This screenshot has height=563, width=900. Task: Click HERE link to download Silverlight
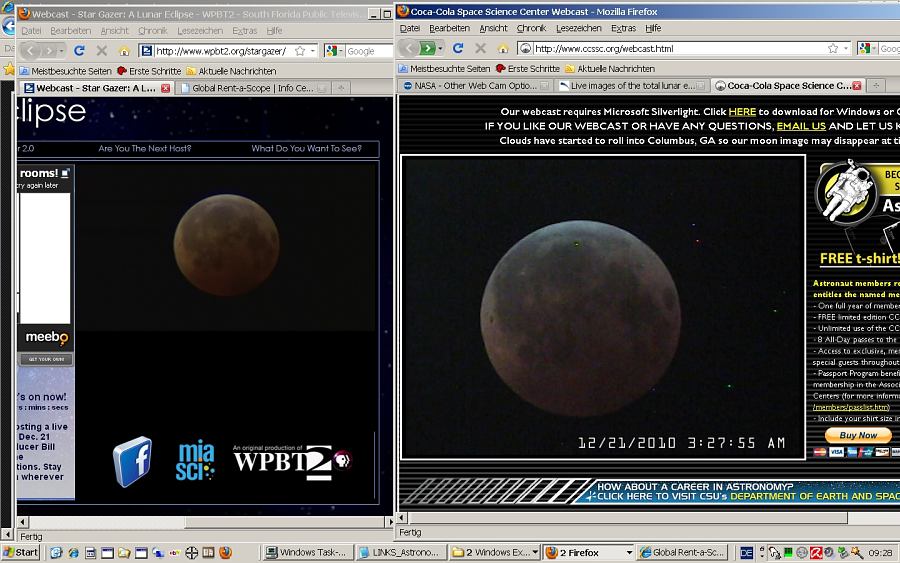[x=742, y=111]
